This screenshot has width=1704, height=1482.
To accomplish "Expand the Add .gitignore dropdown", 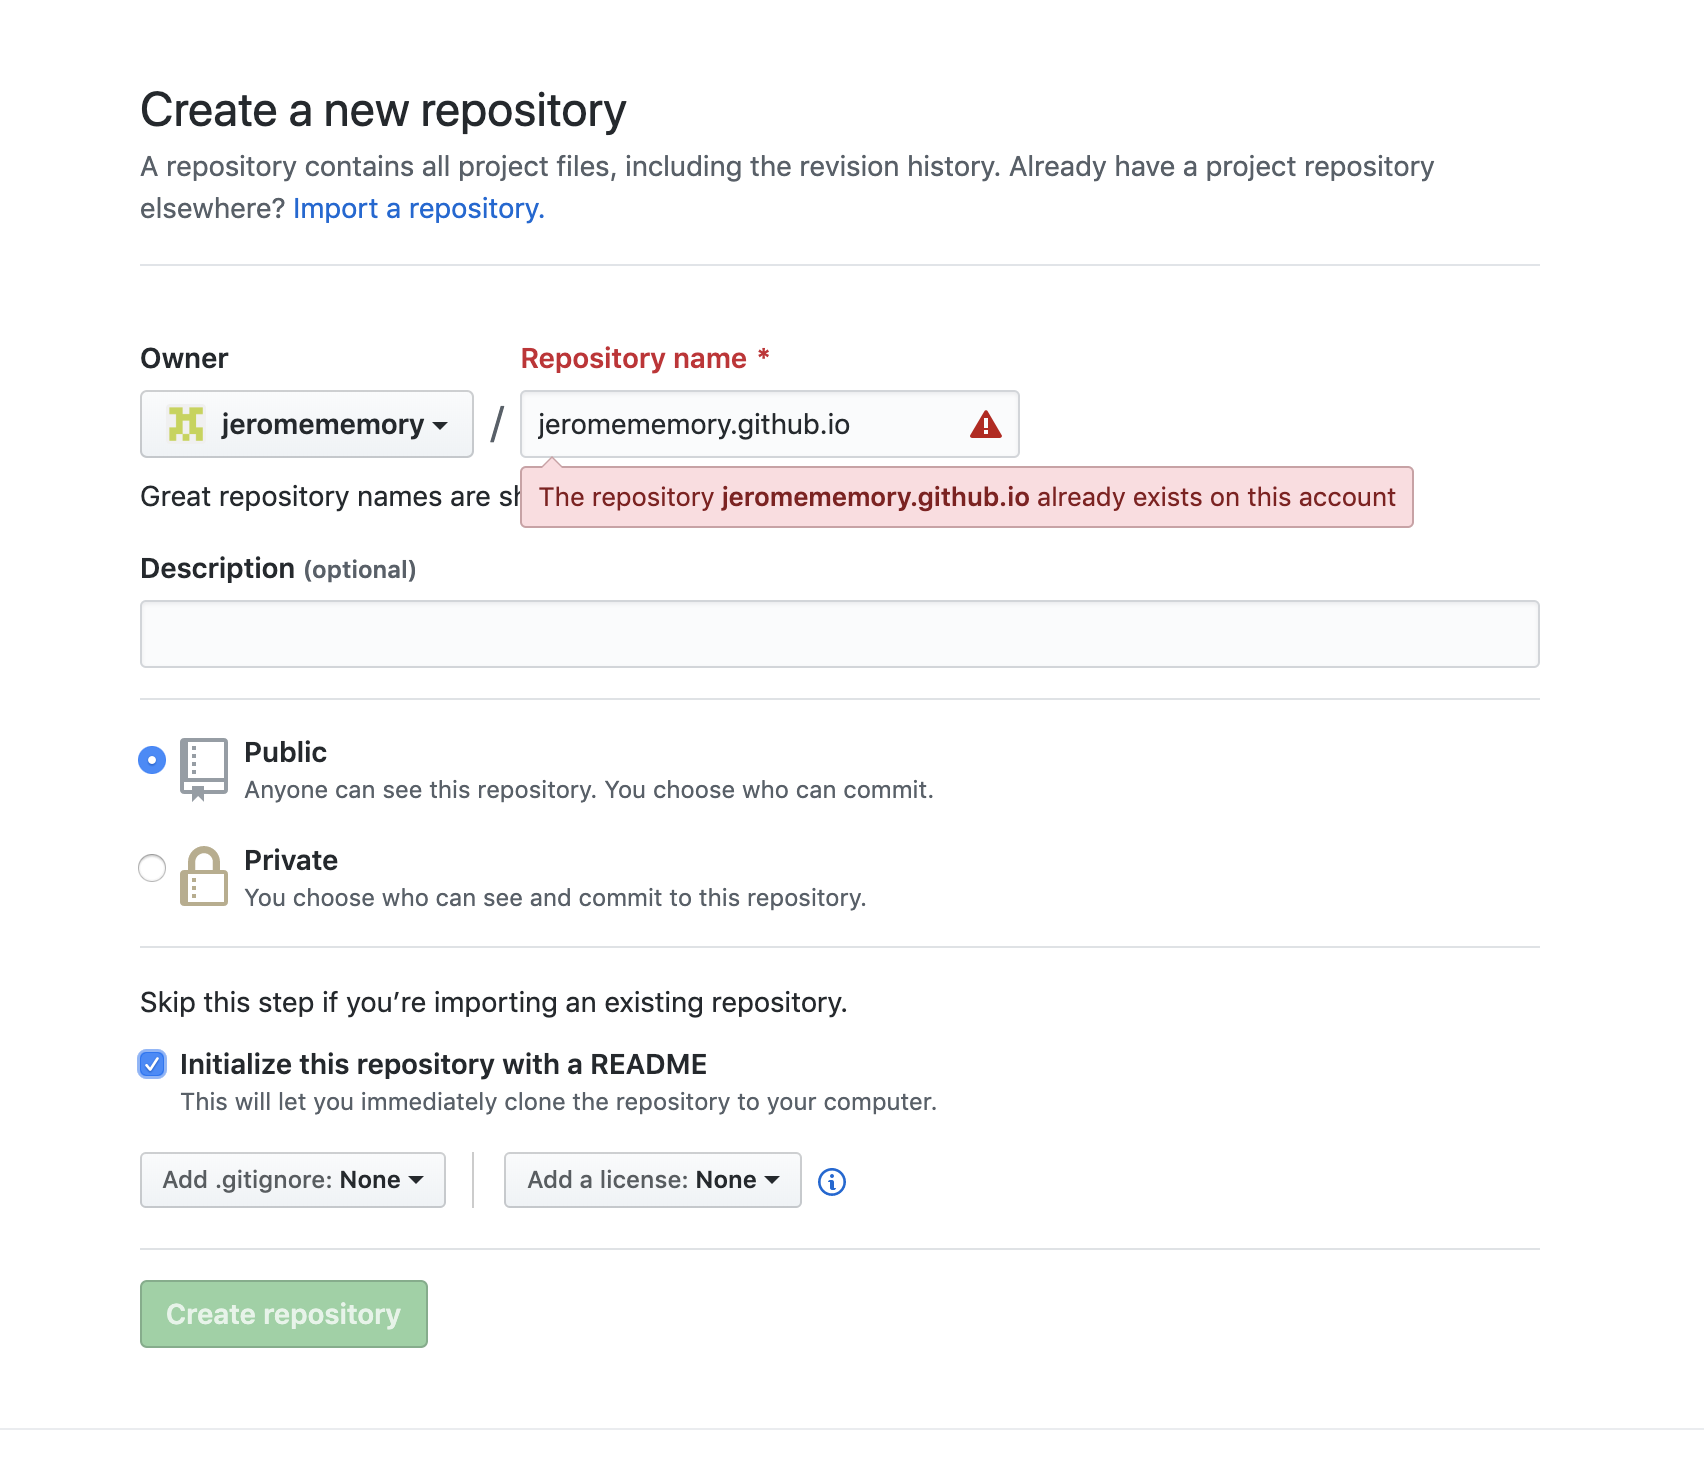I will tap(293, 1180).
